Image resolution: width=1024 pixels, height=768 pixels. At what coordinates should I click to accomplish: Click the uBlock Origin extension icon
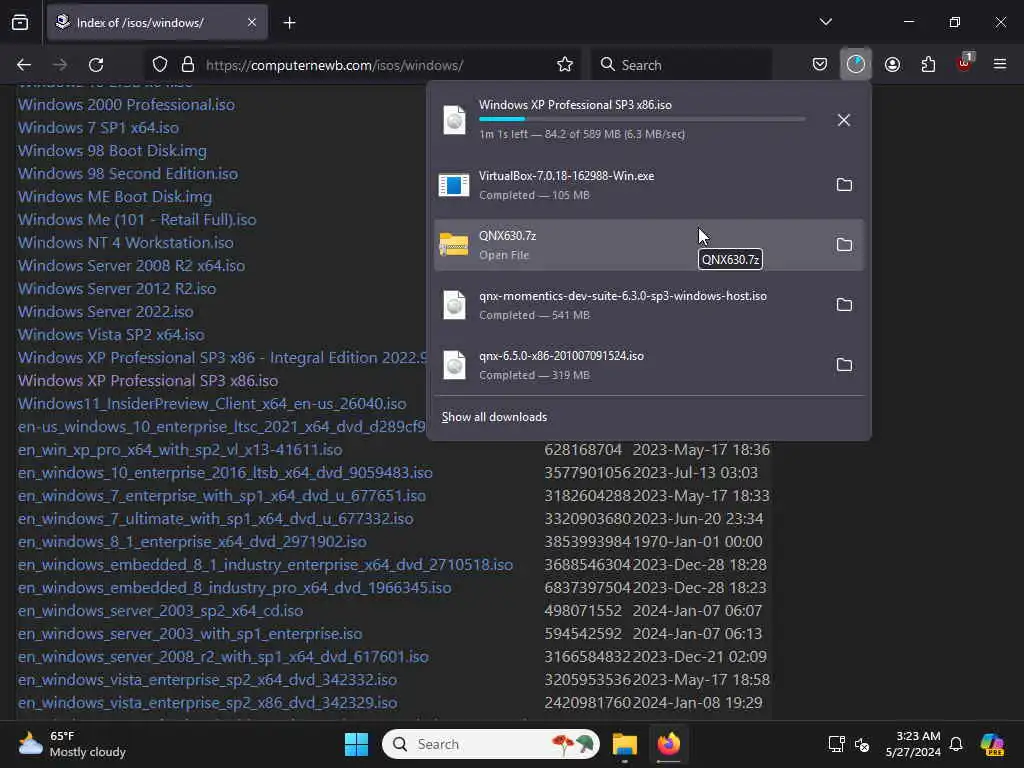pyautogui.click(x=965, y=63)
